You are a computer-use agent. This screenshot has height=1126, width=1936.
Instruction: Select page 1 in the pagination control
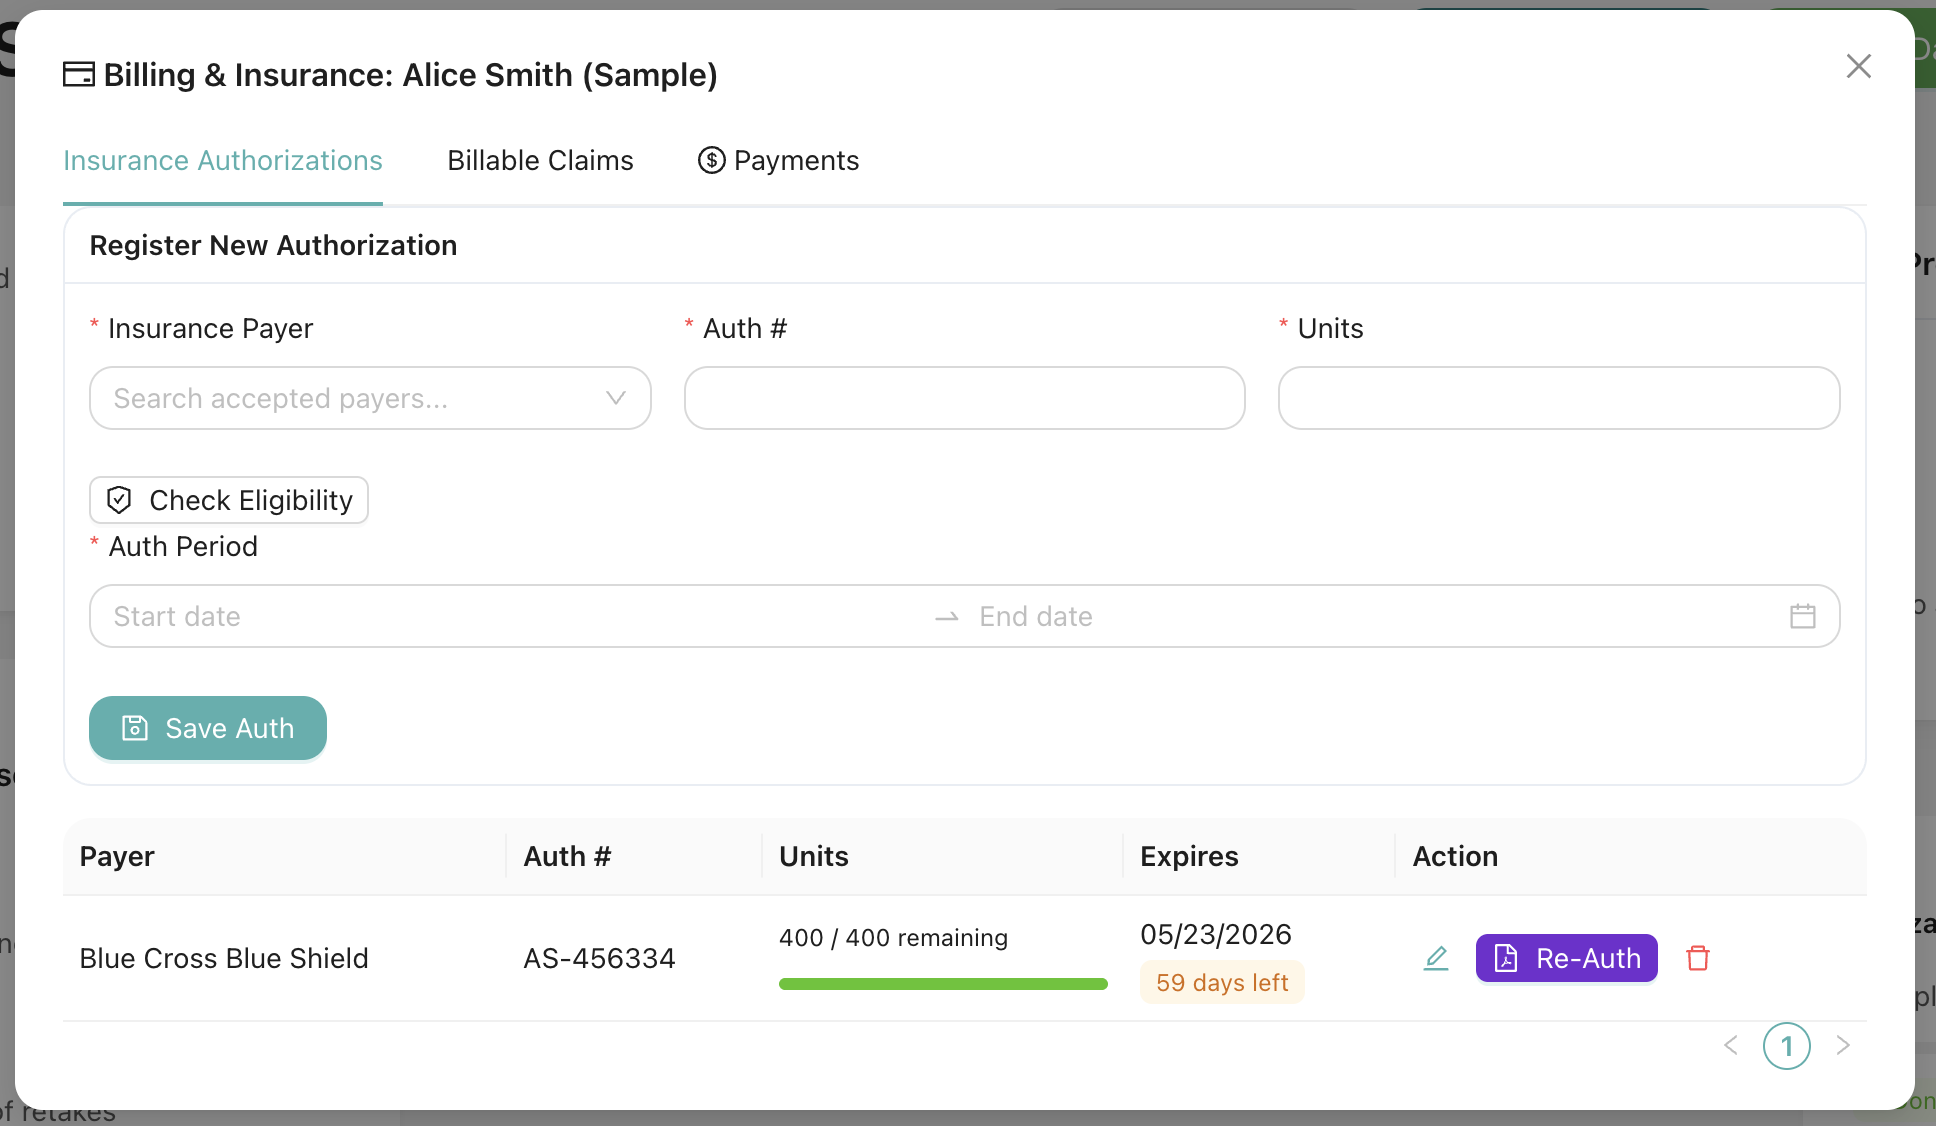coord(1787,1045)
